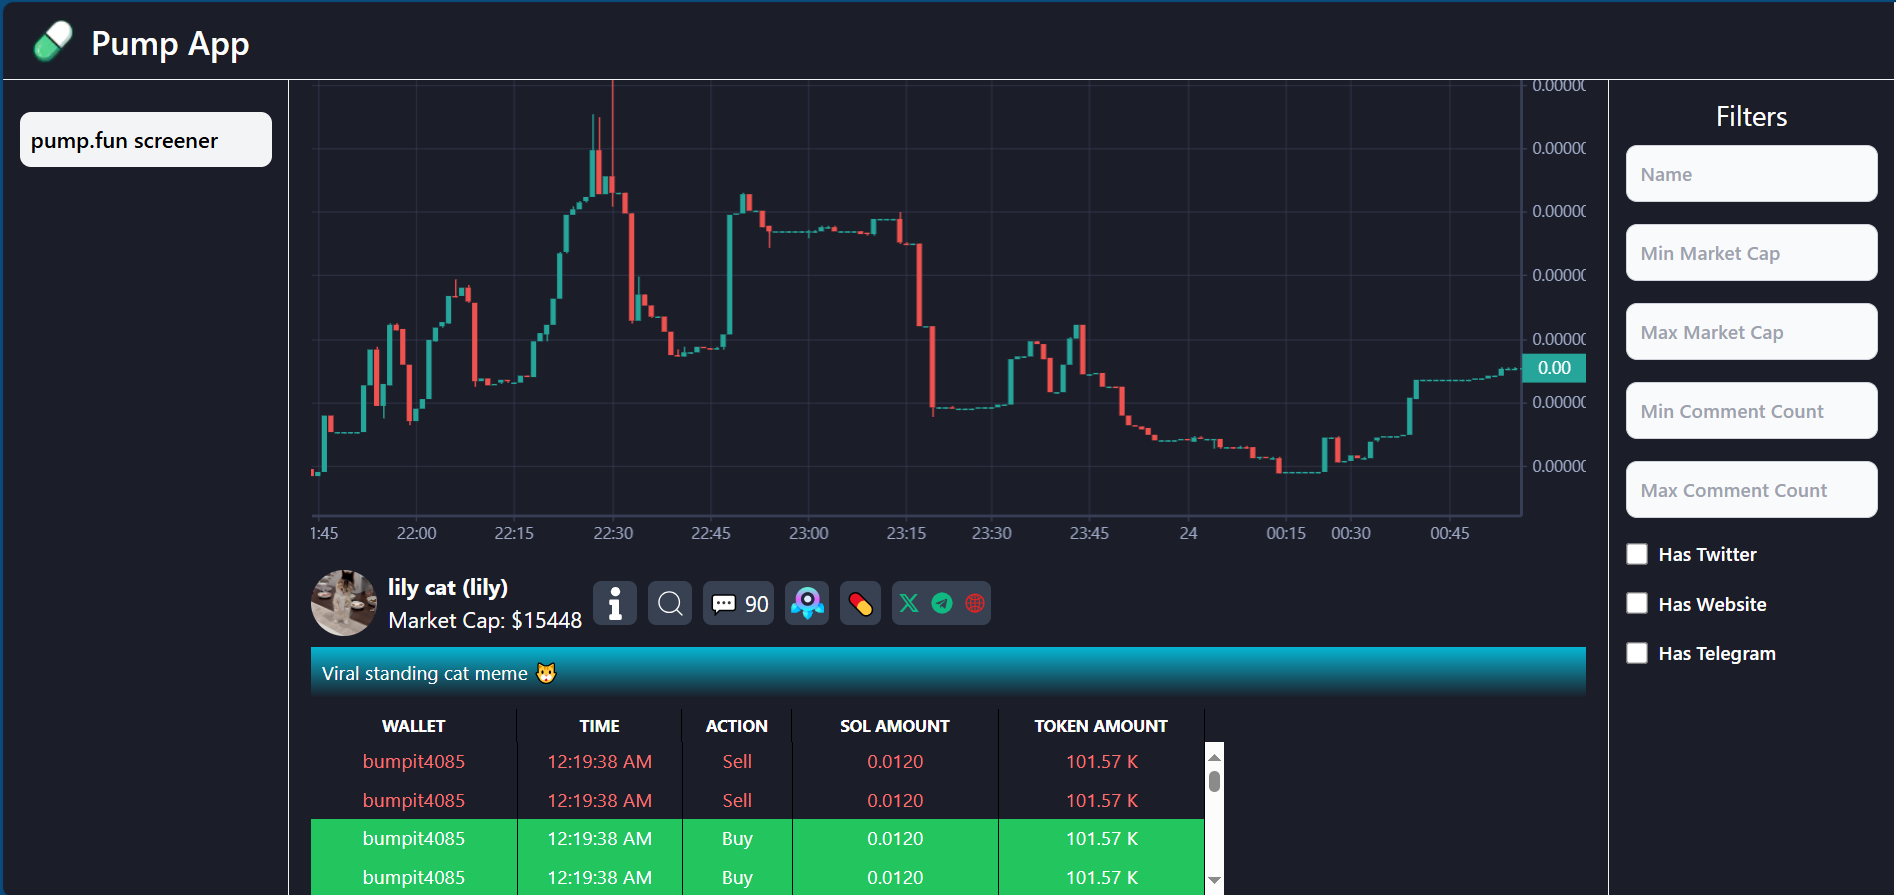Viewport: 1896px width, 895px height.
Task: Tick the Has Telegram checkbox
Action: point(1637,653)
